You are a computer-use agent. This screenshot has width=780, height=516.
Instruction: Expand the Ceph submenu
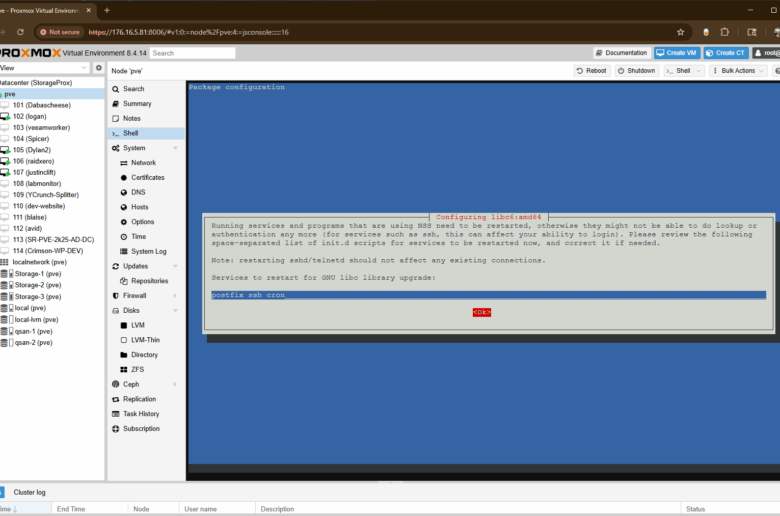[175, 384]
